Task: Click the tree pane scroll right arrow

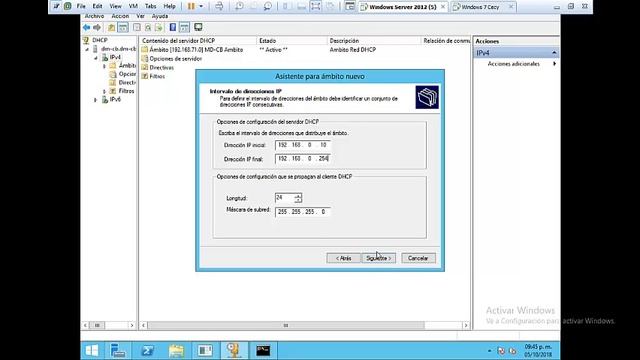Action: click(x=132, y=325)
